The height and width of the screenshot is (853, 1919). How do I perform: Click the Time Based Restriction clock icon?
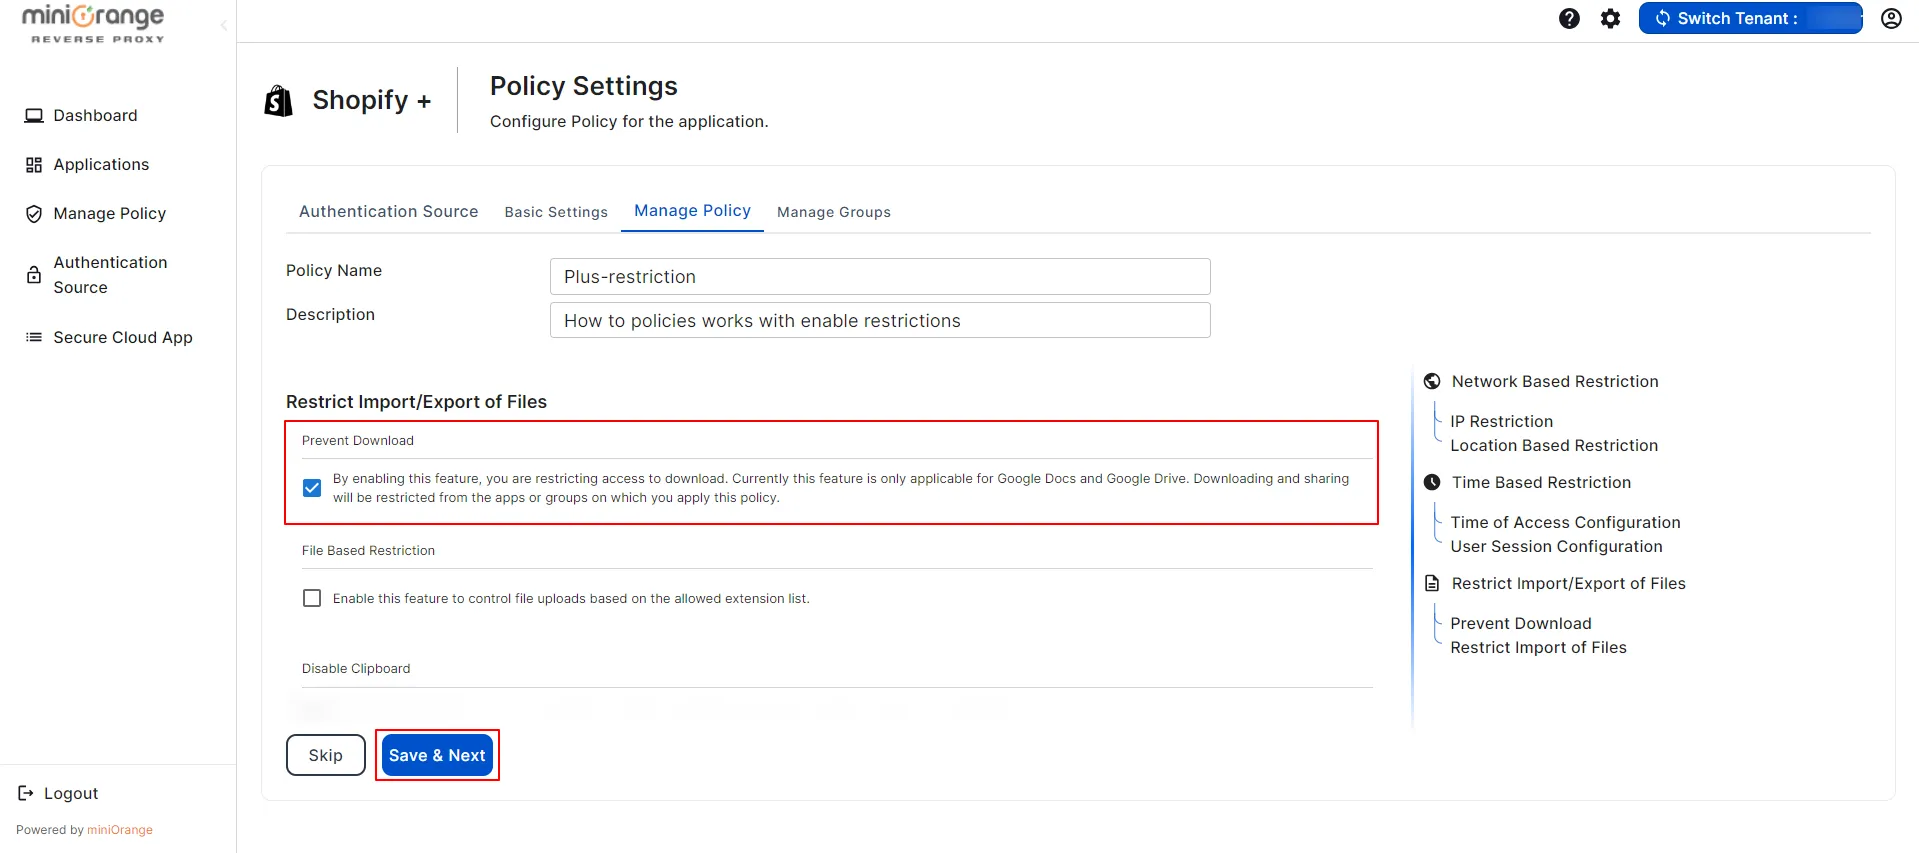point(1432,482)
